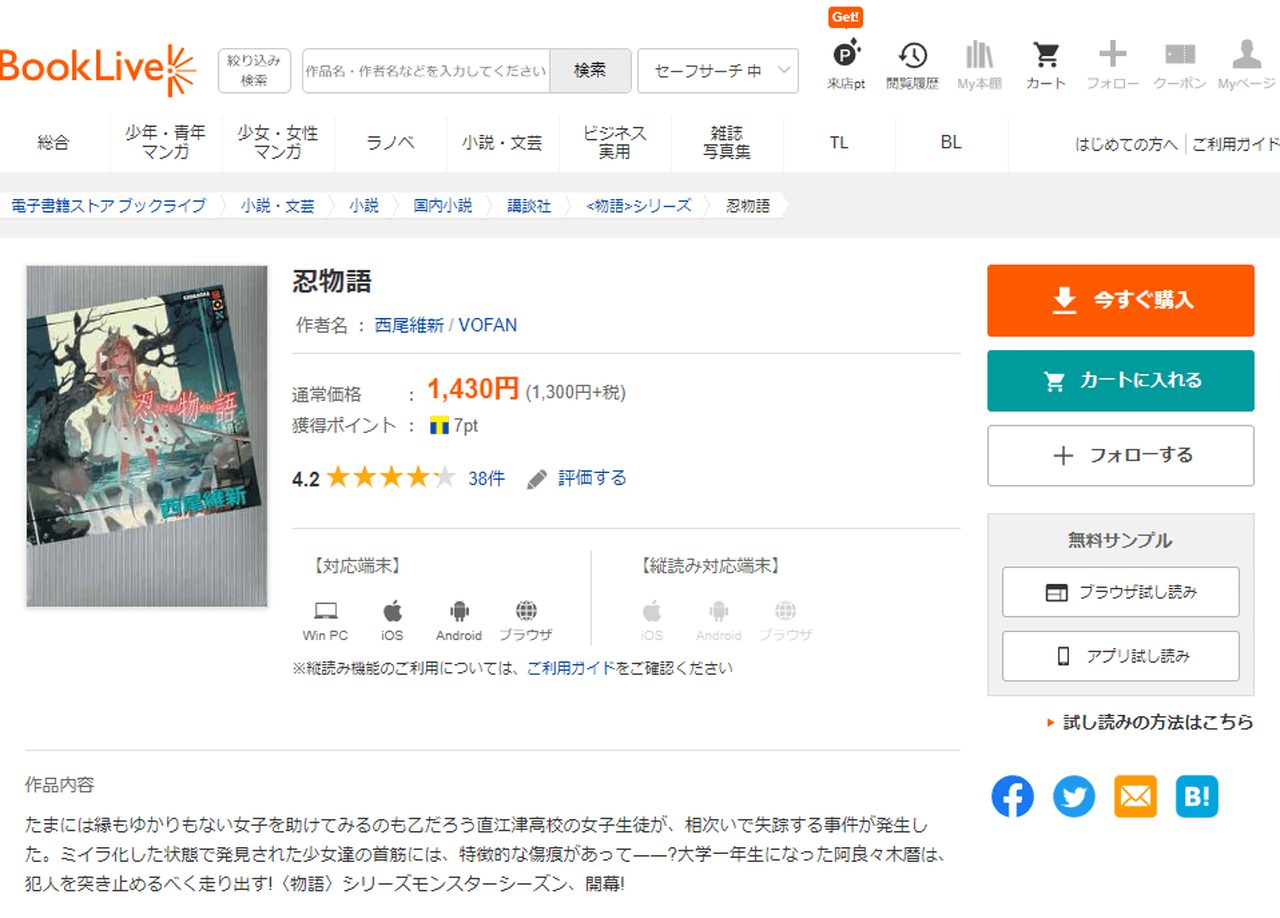Screen dimensions: 1280x918
Task: Open the cart icon in header
Action: click(1045, 64)
